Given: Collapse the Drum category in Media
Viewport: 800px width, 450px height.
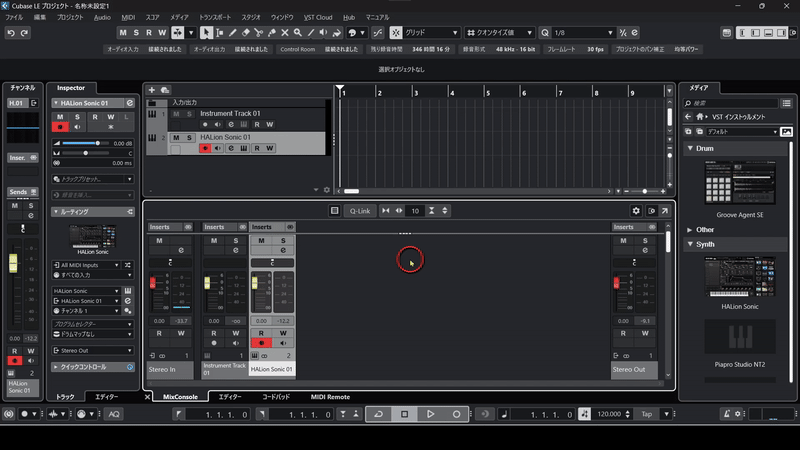Looking at the screenshot, I should pos(690,148).
